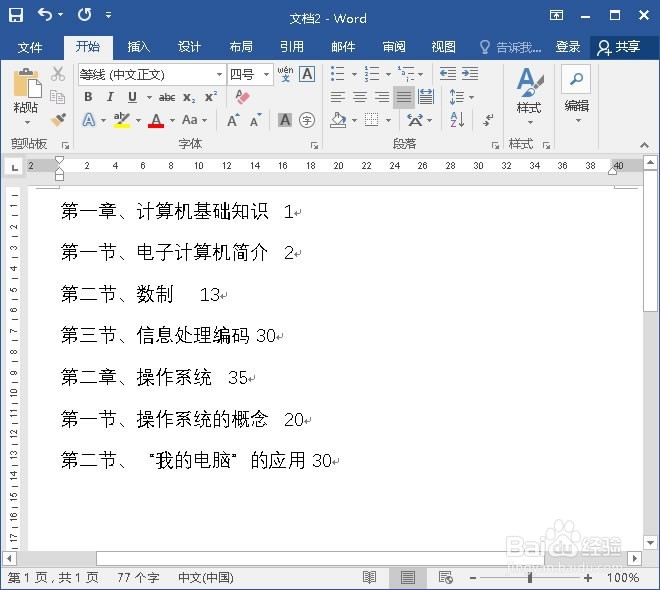
Task: Click the Save icon in title bar
Action: 16,15
